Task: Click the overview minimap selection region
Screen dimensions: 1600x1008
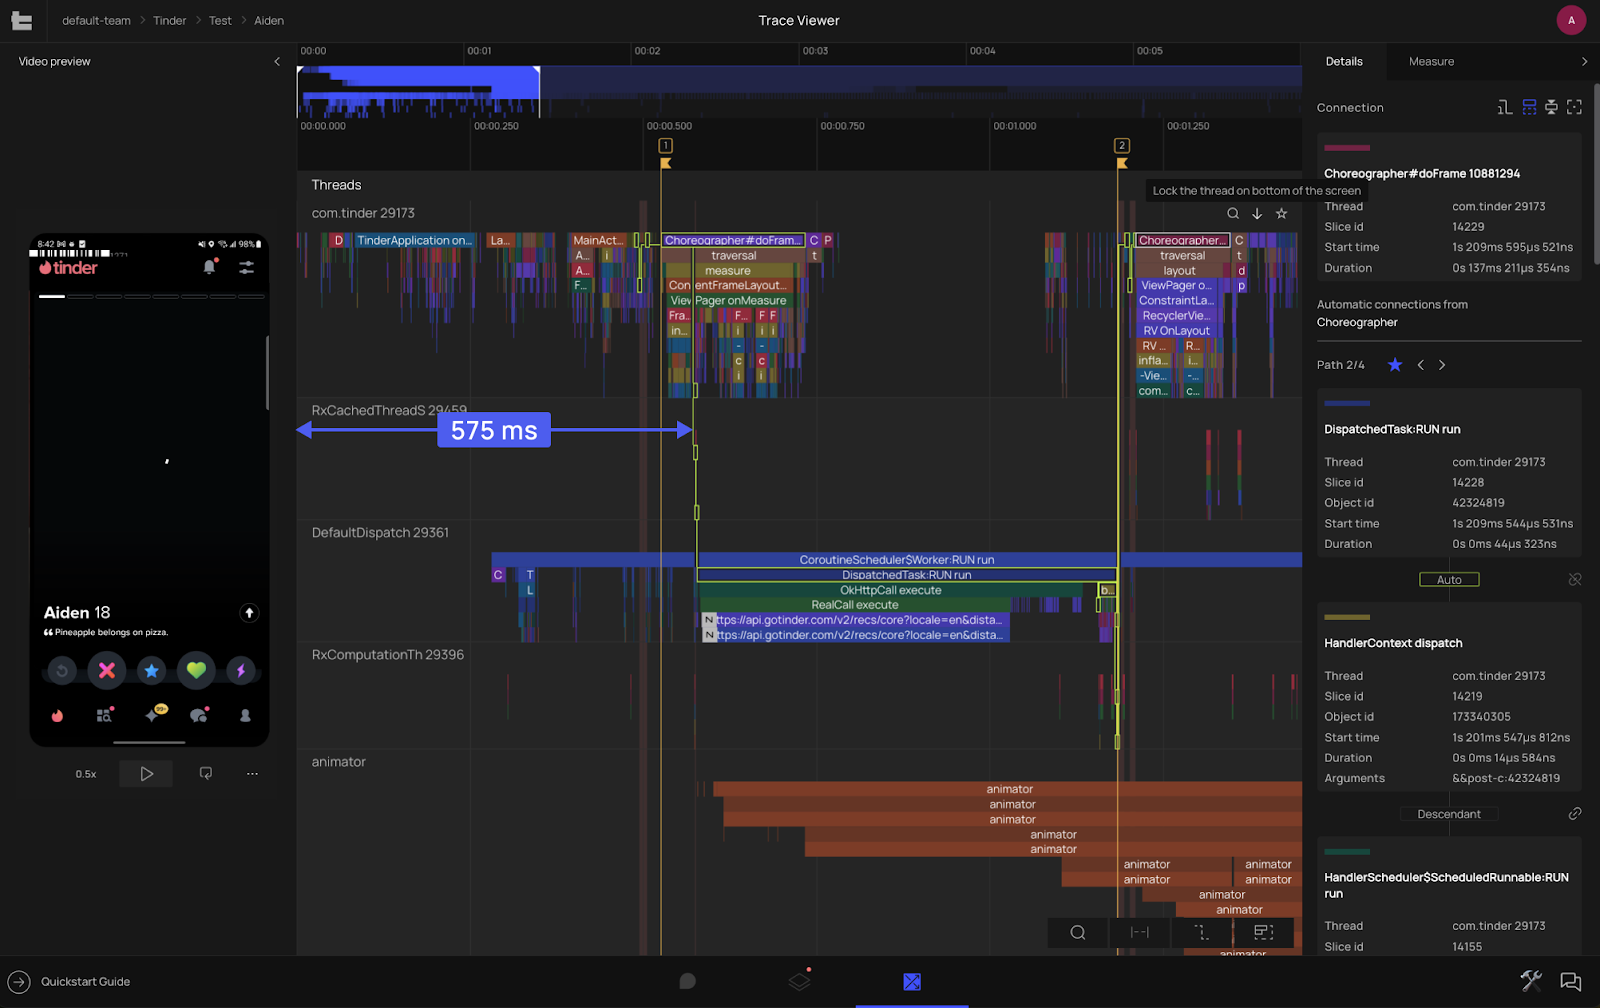Action: 418,92
